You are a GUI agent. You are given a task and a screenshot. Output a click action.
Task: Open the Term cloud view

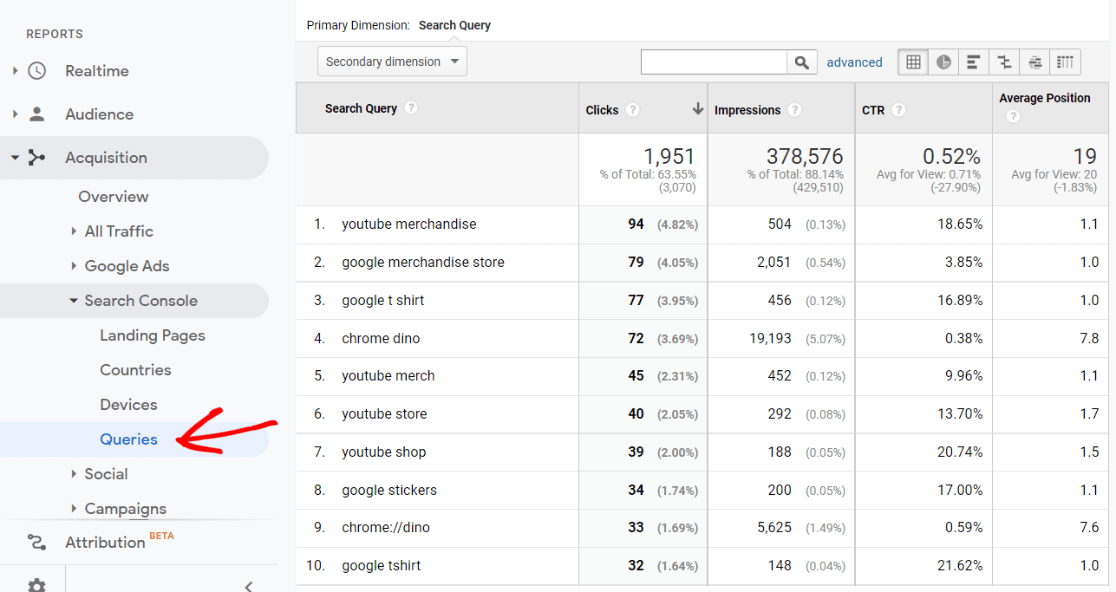(x=1035, y=61)
